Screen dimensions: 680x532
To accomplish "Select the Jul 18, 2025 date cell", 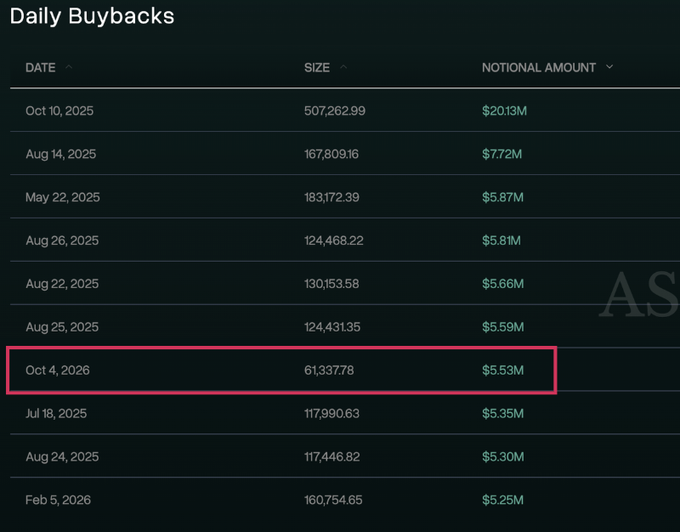I will pos(56,413).
